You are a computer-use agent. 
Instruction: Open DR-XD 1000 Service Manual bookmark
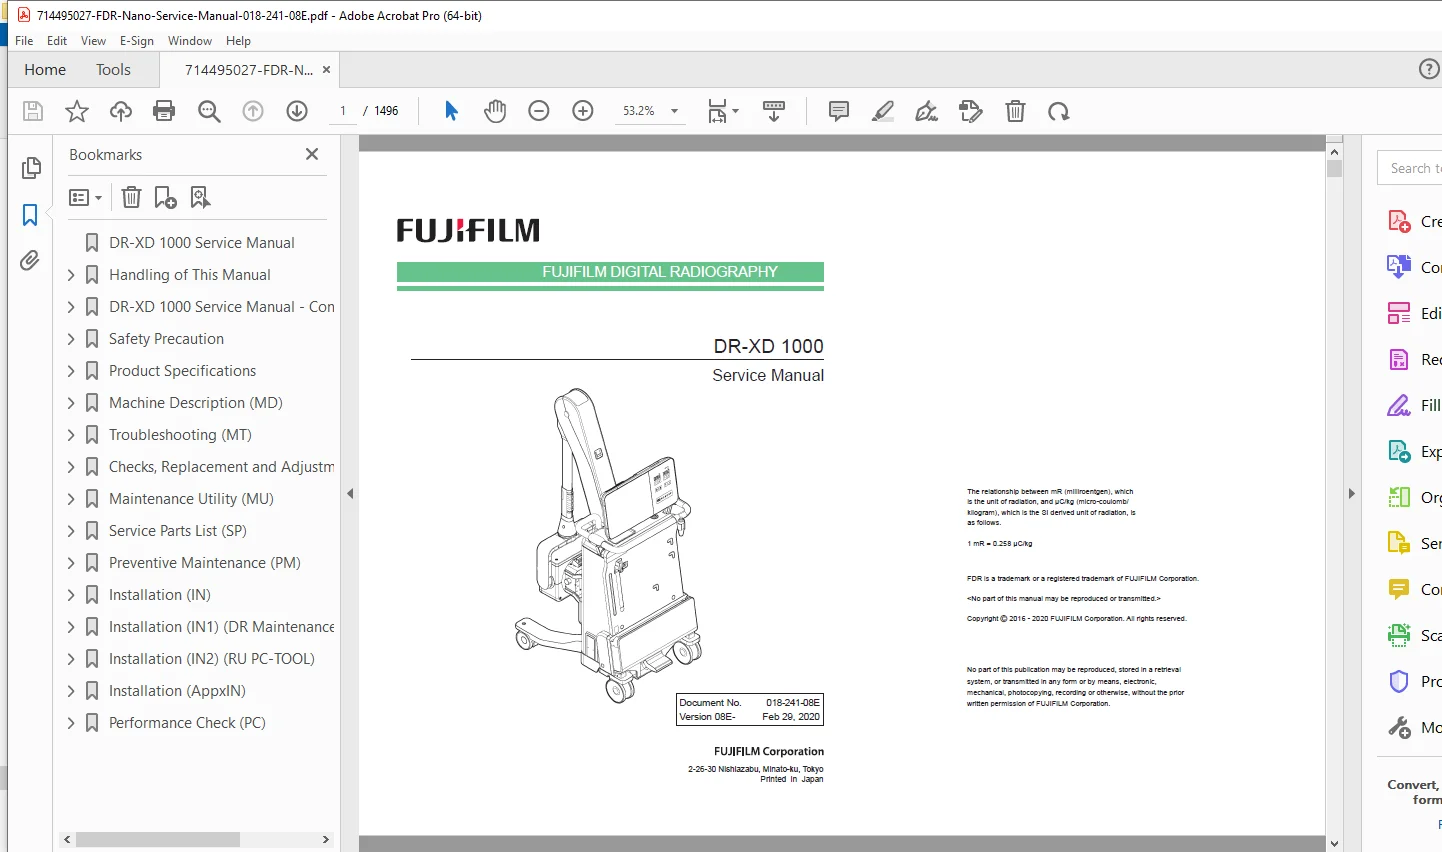click(202, 243)
